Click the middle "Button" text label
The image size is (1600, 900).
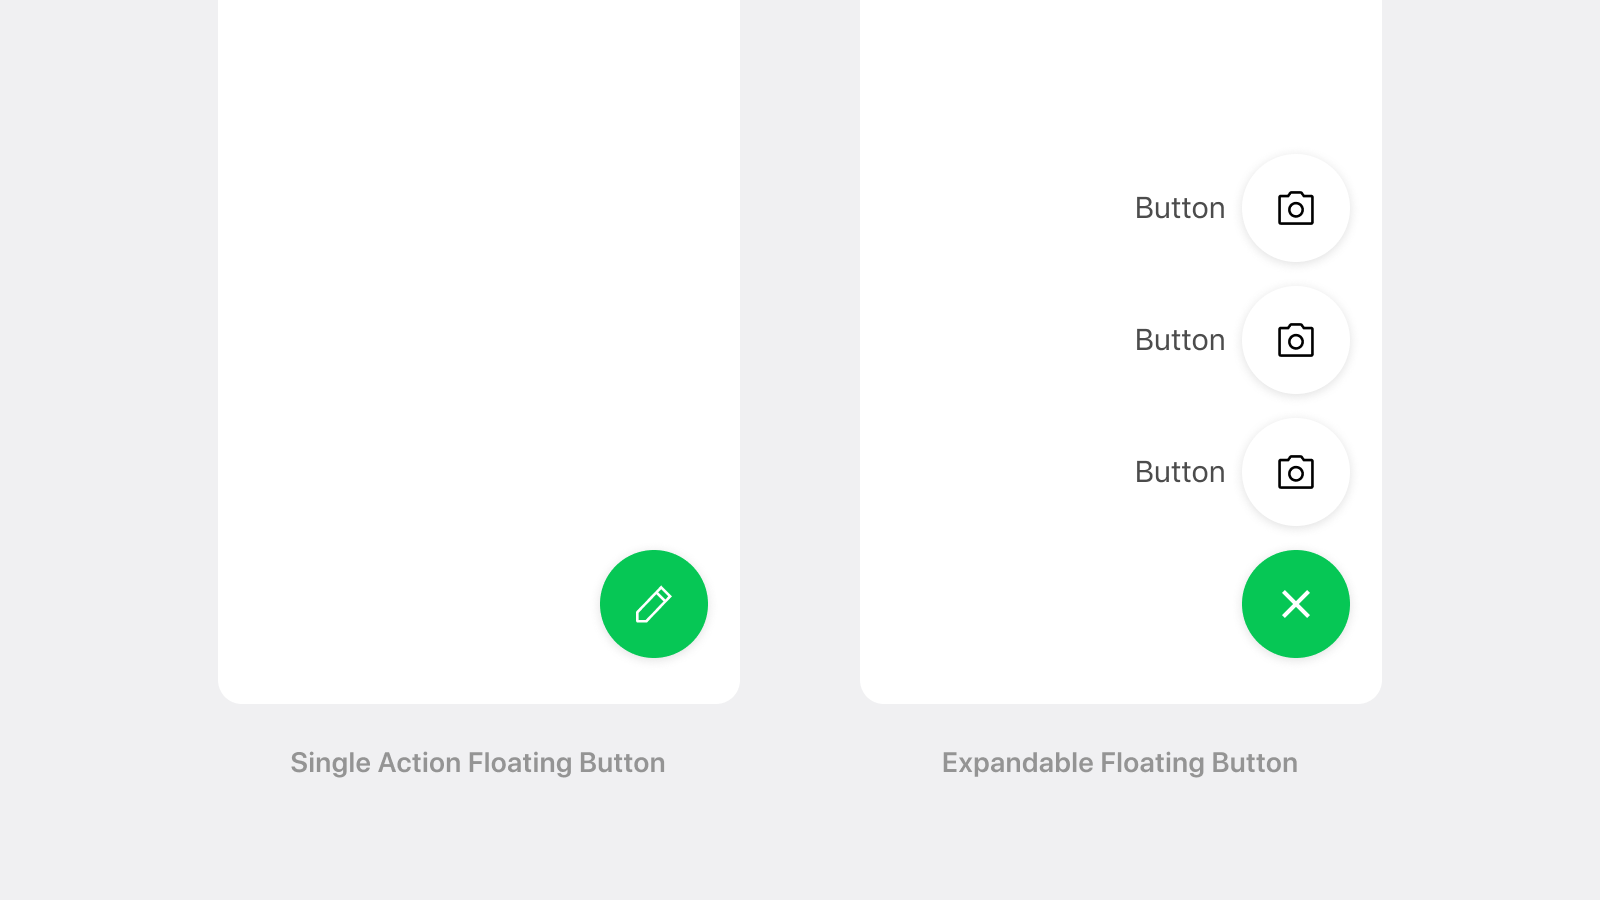tap(1180, 340)
